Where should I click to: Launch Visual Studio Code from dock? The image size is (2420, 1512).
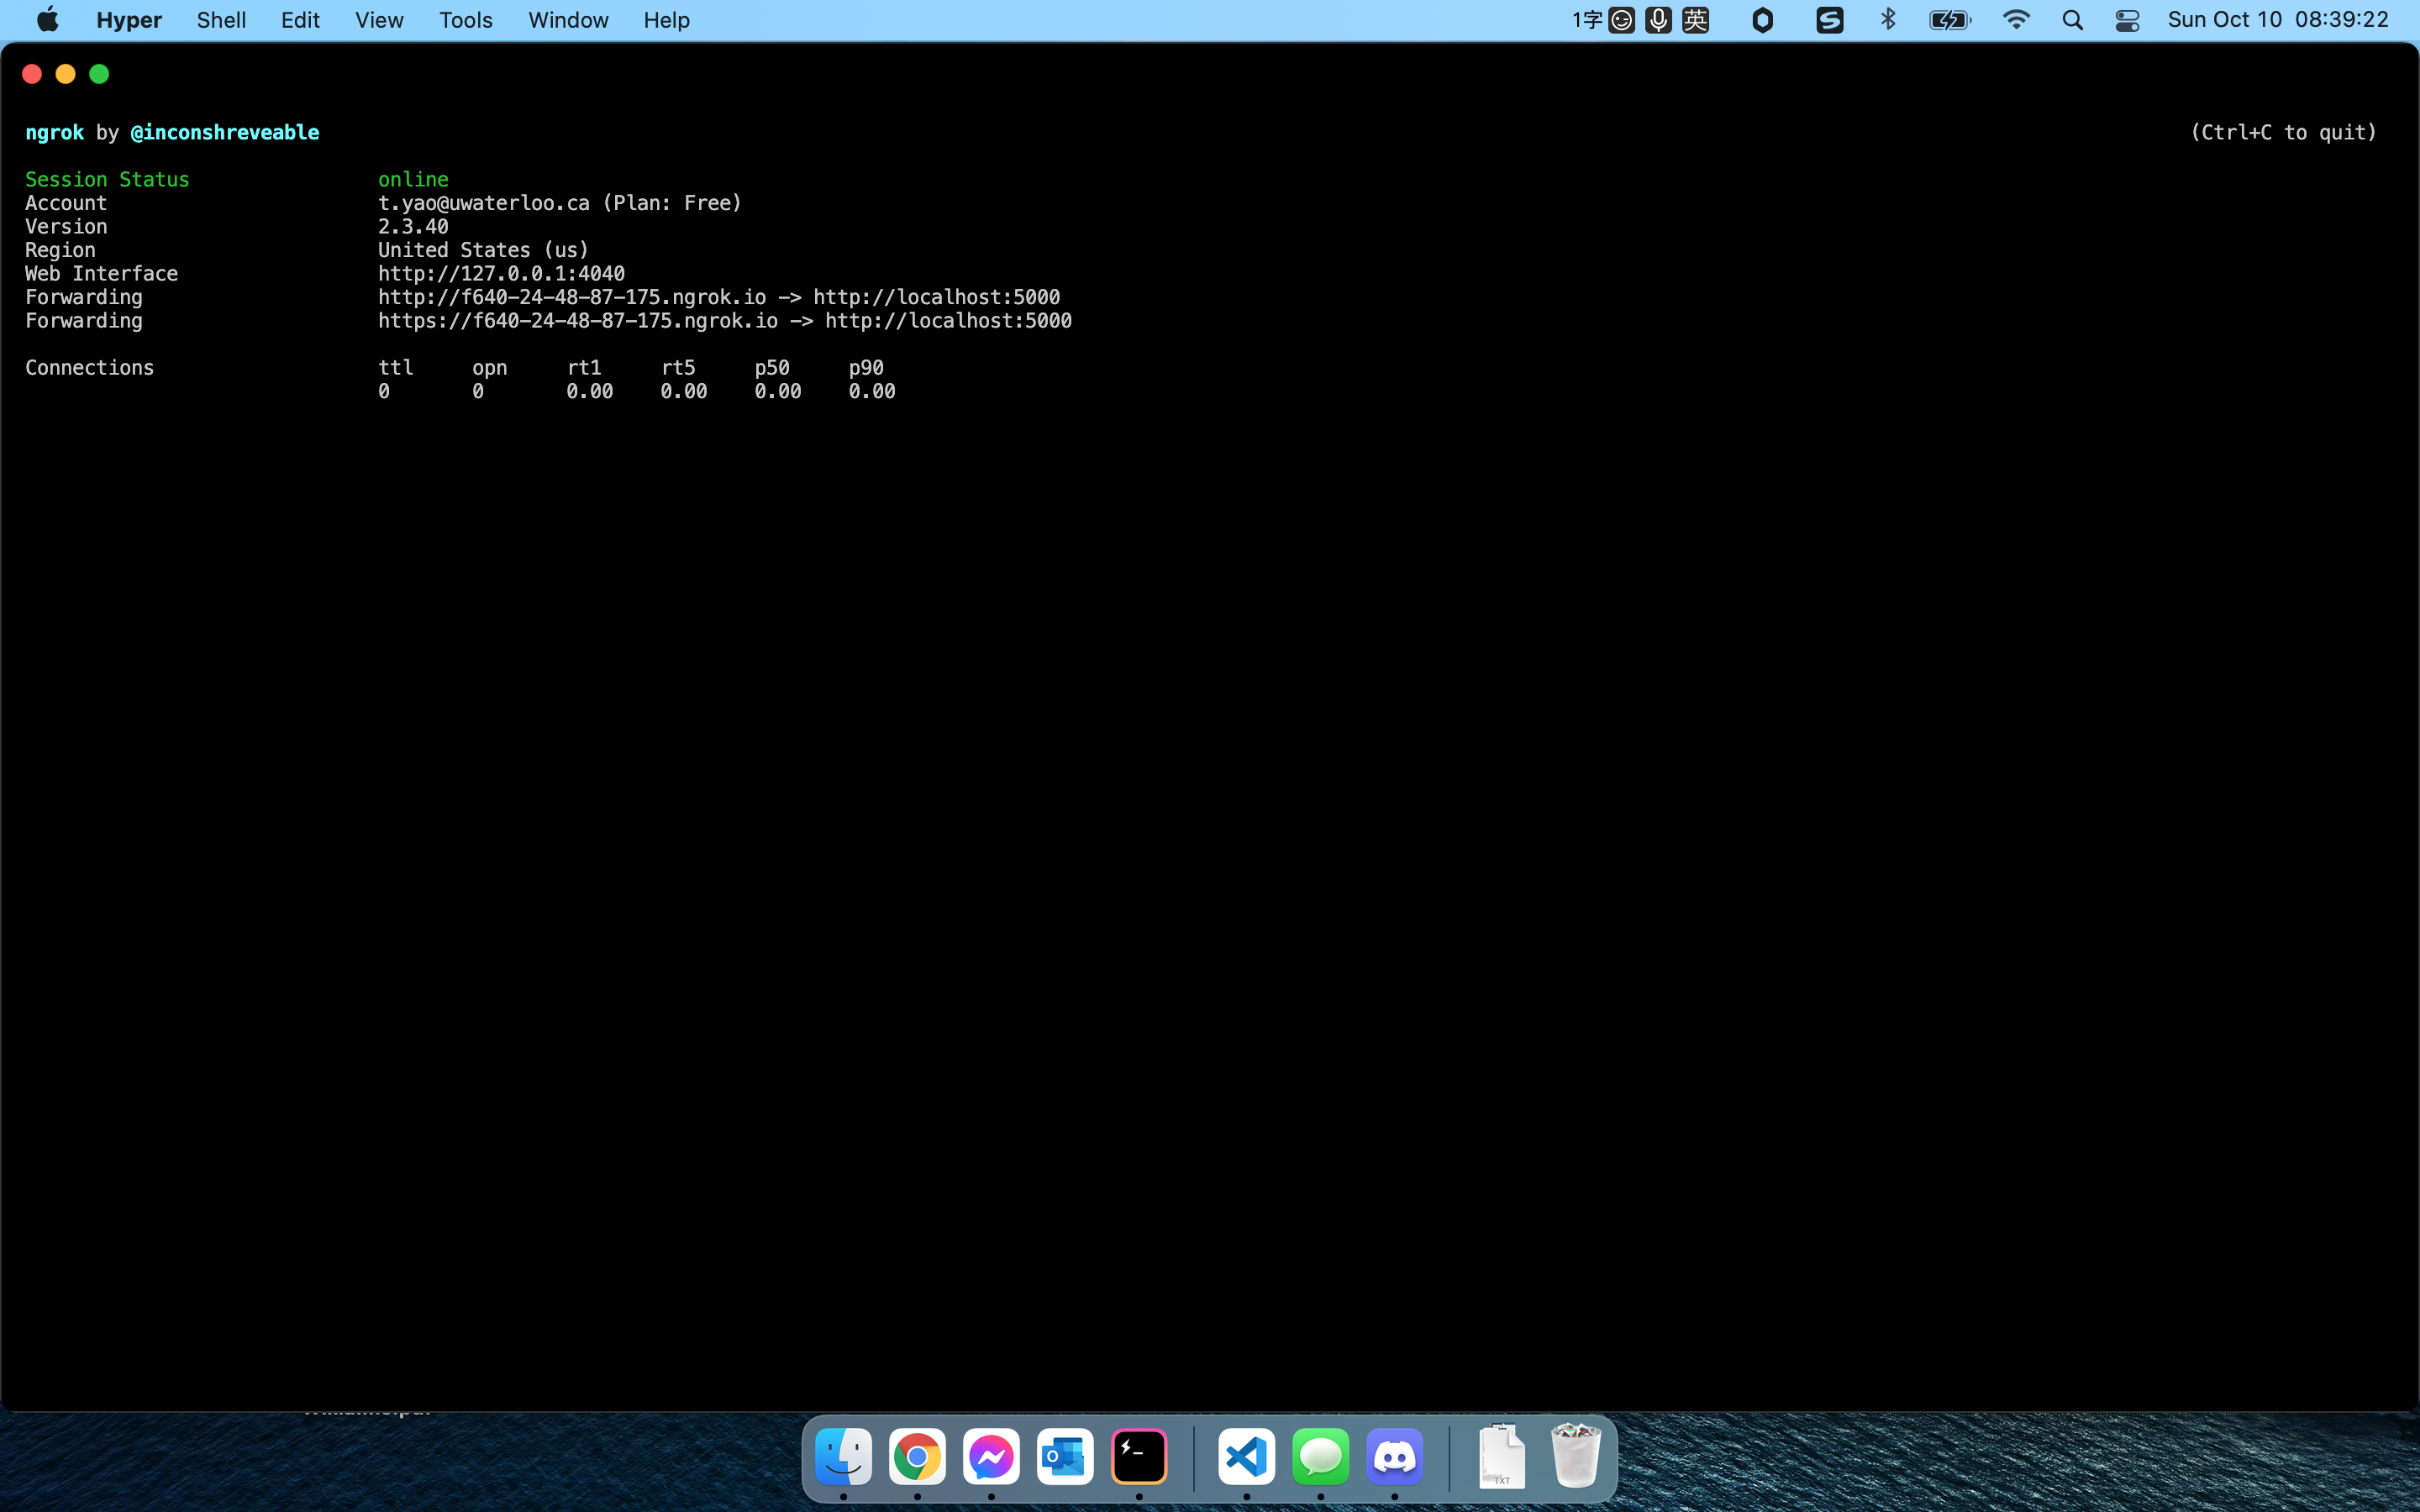point(1246,1457)
